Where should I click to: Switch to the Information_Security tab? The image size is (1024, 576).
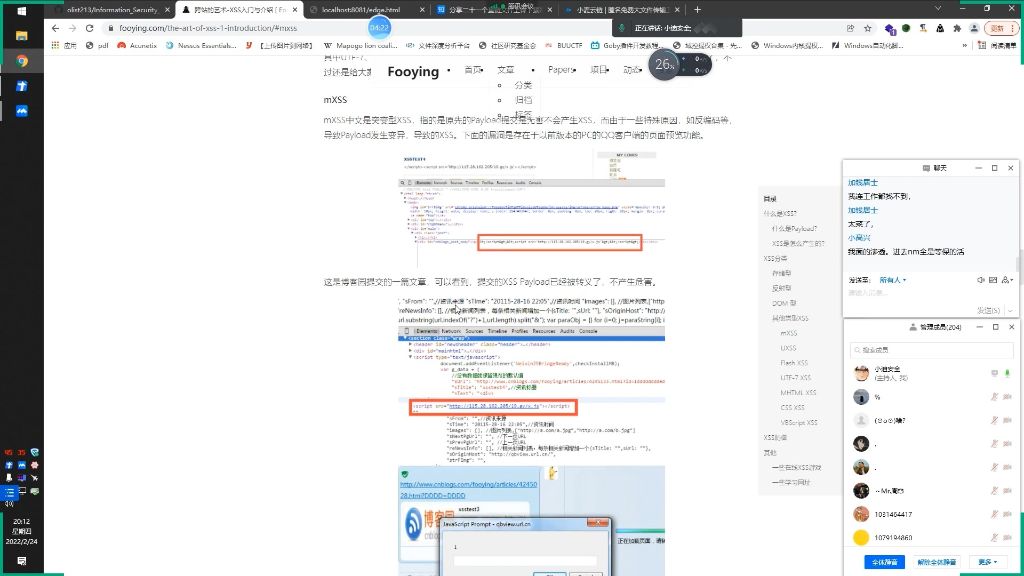(111, 10)
